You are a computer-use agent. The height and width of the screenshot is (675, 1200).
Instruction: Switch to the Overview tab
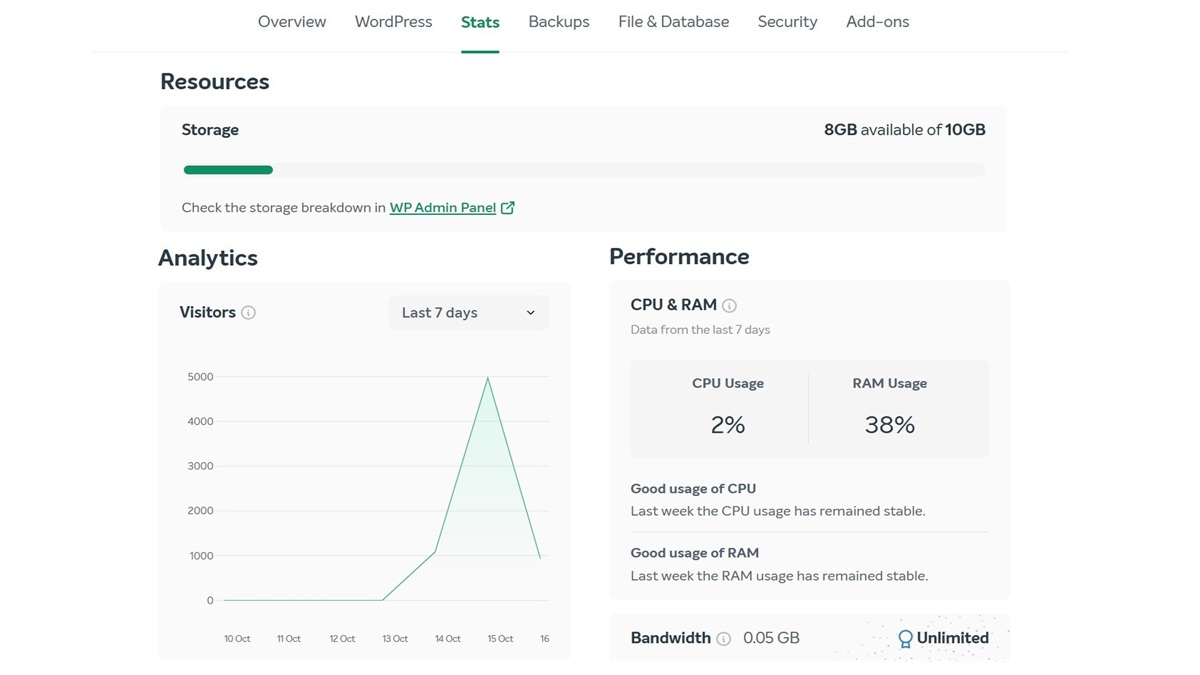click(291, 21)
